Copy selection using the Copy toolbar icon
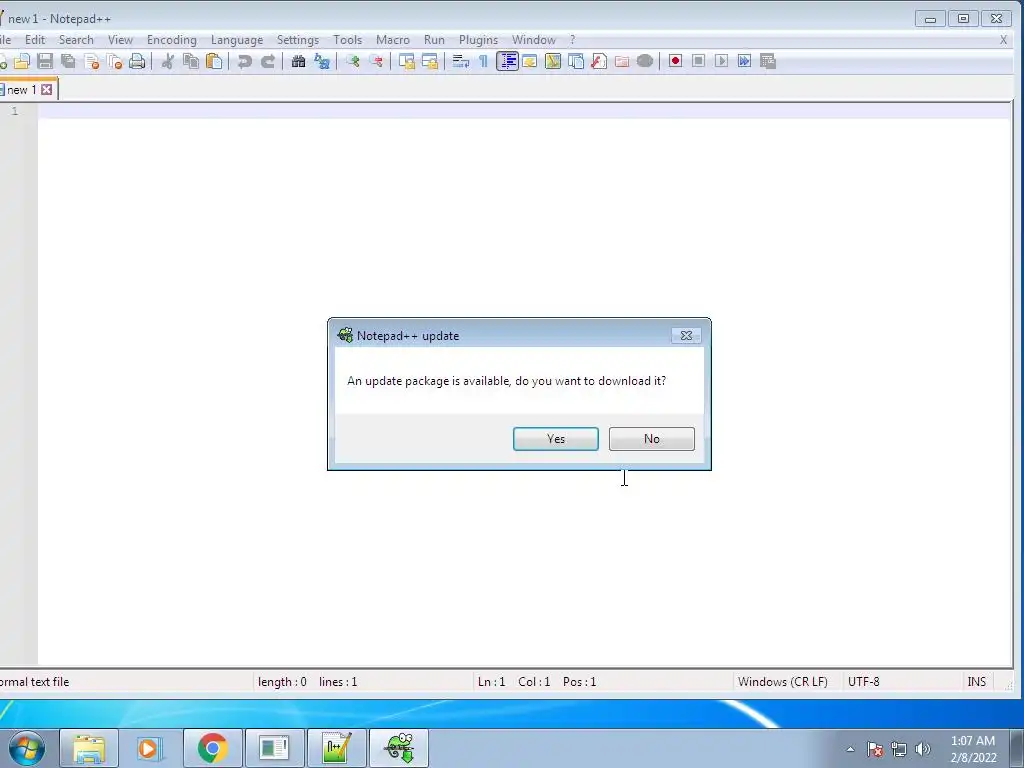This screenshot has height=768, width=1024. 191,61
